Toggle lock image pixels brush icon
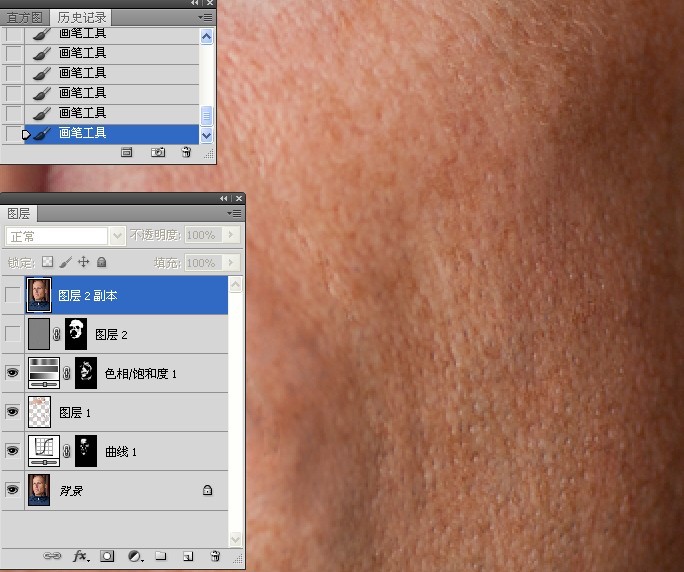This screenshot has height=572, width=684. pos(65,262)
